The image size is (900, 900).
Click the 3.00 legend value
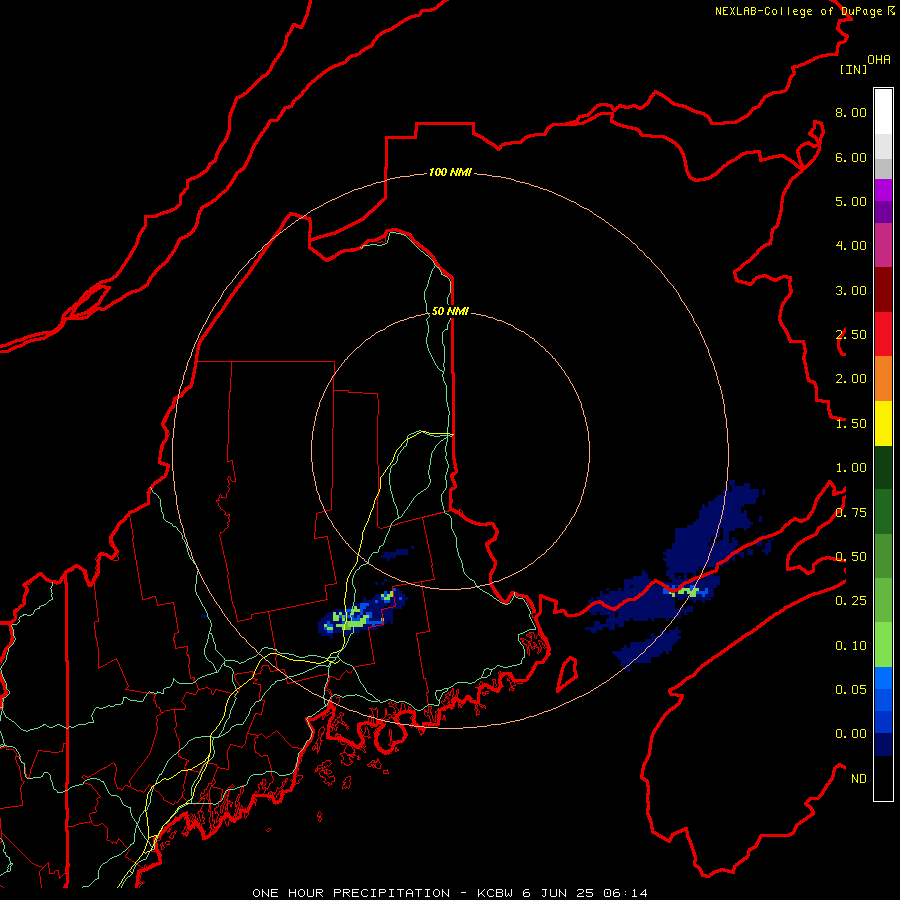pyautogui.click(x=851, y=290)
